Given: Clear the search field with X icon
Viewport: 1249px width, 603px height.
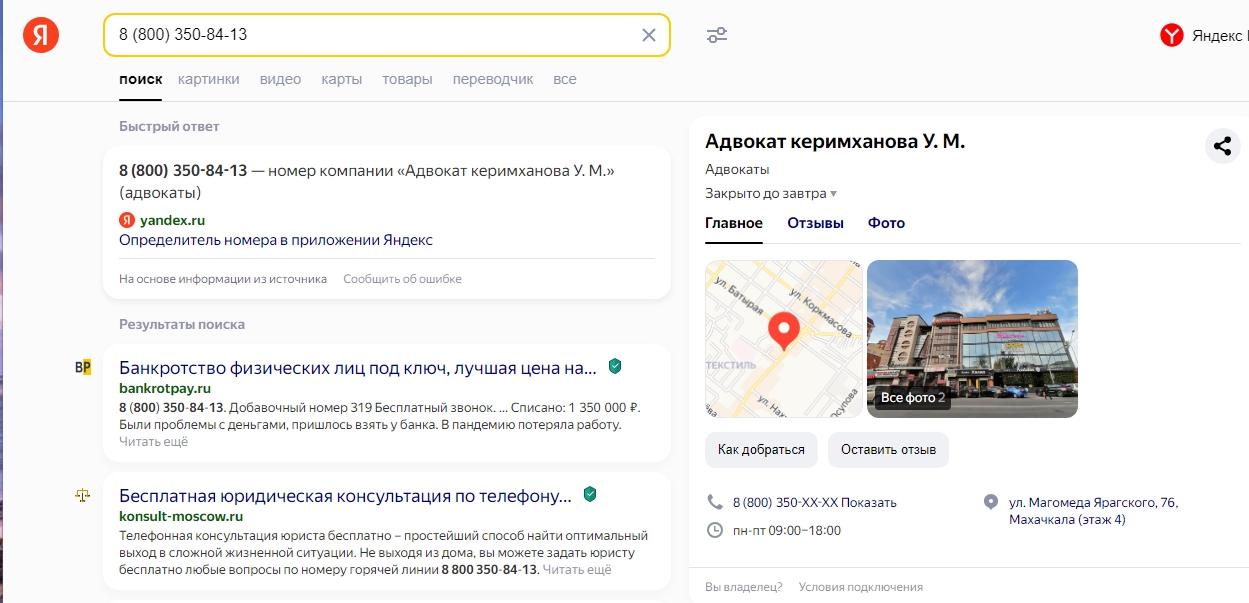Looking at the screenshot, I should pos(648,35).
